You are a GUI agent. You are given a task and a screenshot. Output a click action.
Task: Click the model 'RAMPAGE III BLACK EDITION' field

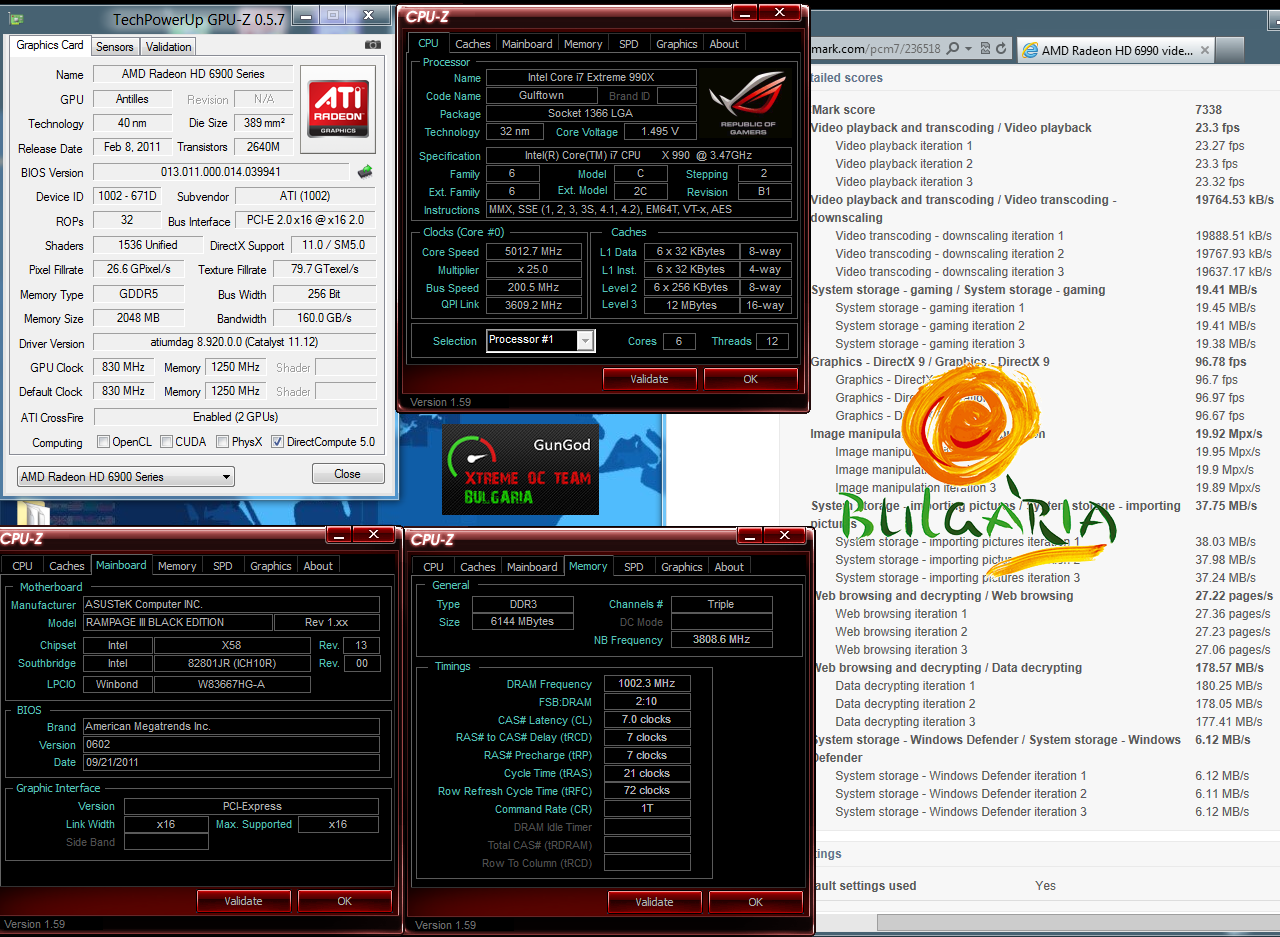click(x=177, y=622)
